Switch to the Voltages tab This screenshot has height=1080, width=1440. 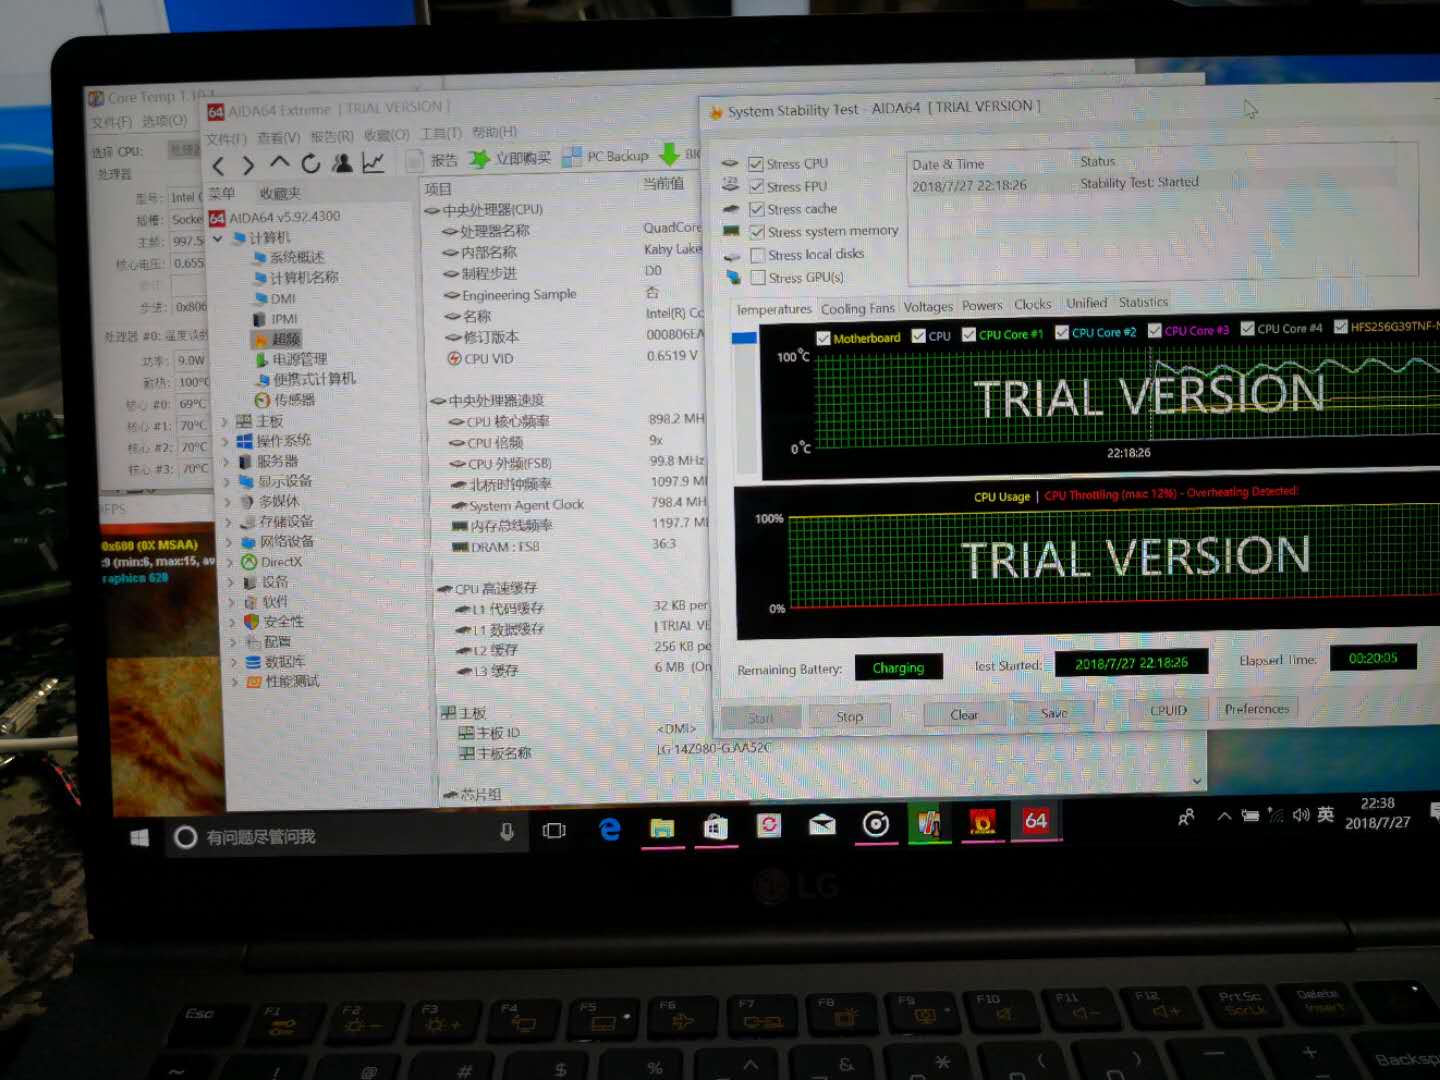(928, 307)
